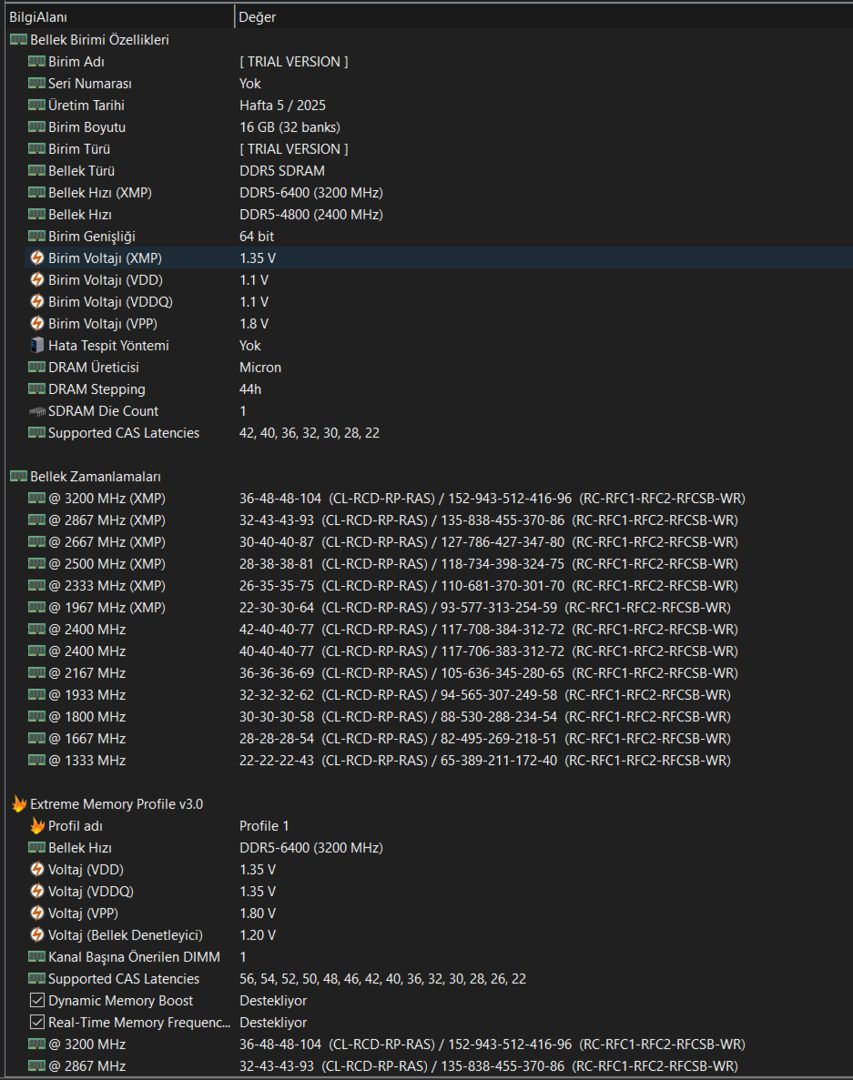Click the voltage icon beside Voltaj (VPP)
The height and width of the screenshot is (1080, 853).
click(37, 913)
